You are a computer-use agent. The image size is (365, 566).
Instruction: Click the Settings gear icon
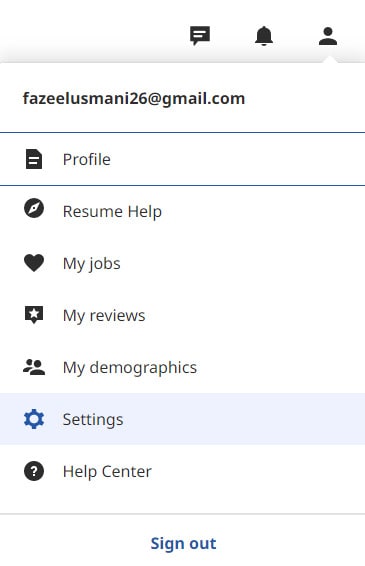34,419
